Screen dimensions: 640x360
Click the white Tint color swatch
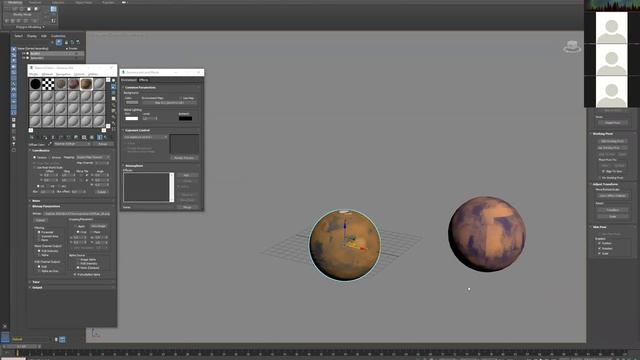pyautogui.click(x=131, y=118)
